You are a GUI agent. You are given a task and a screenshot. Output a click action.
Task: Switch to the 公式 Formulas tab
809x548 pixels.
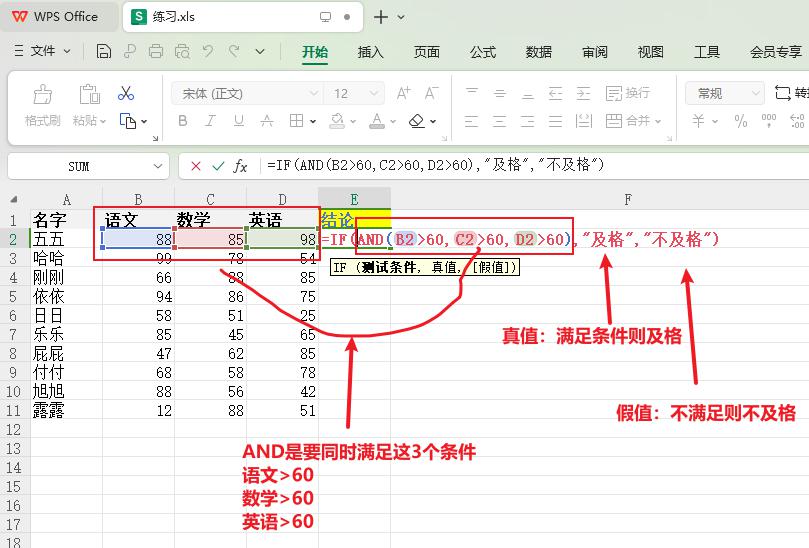[483, 52]
